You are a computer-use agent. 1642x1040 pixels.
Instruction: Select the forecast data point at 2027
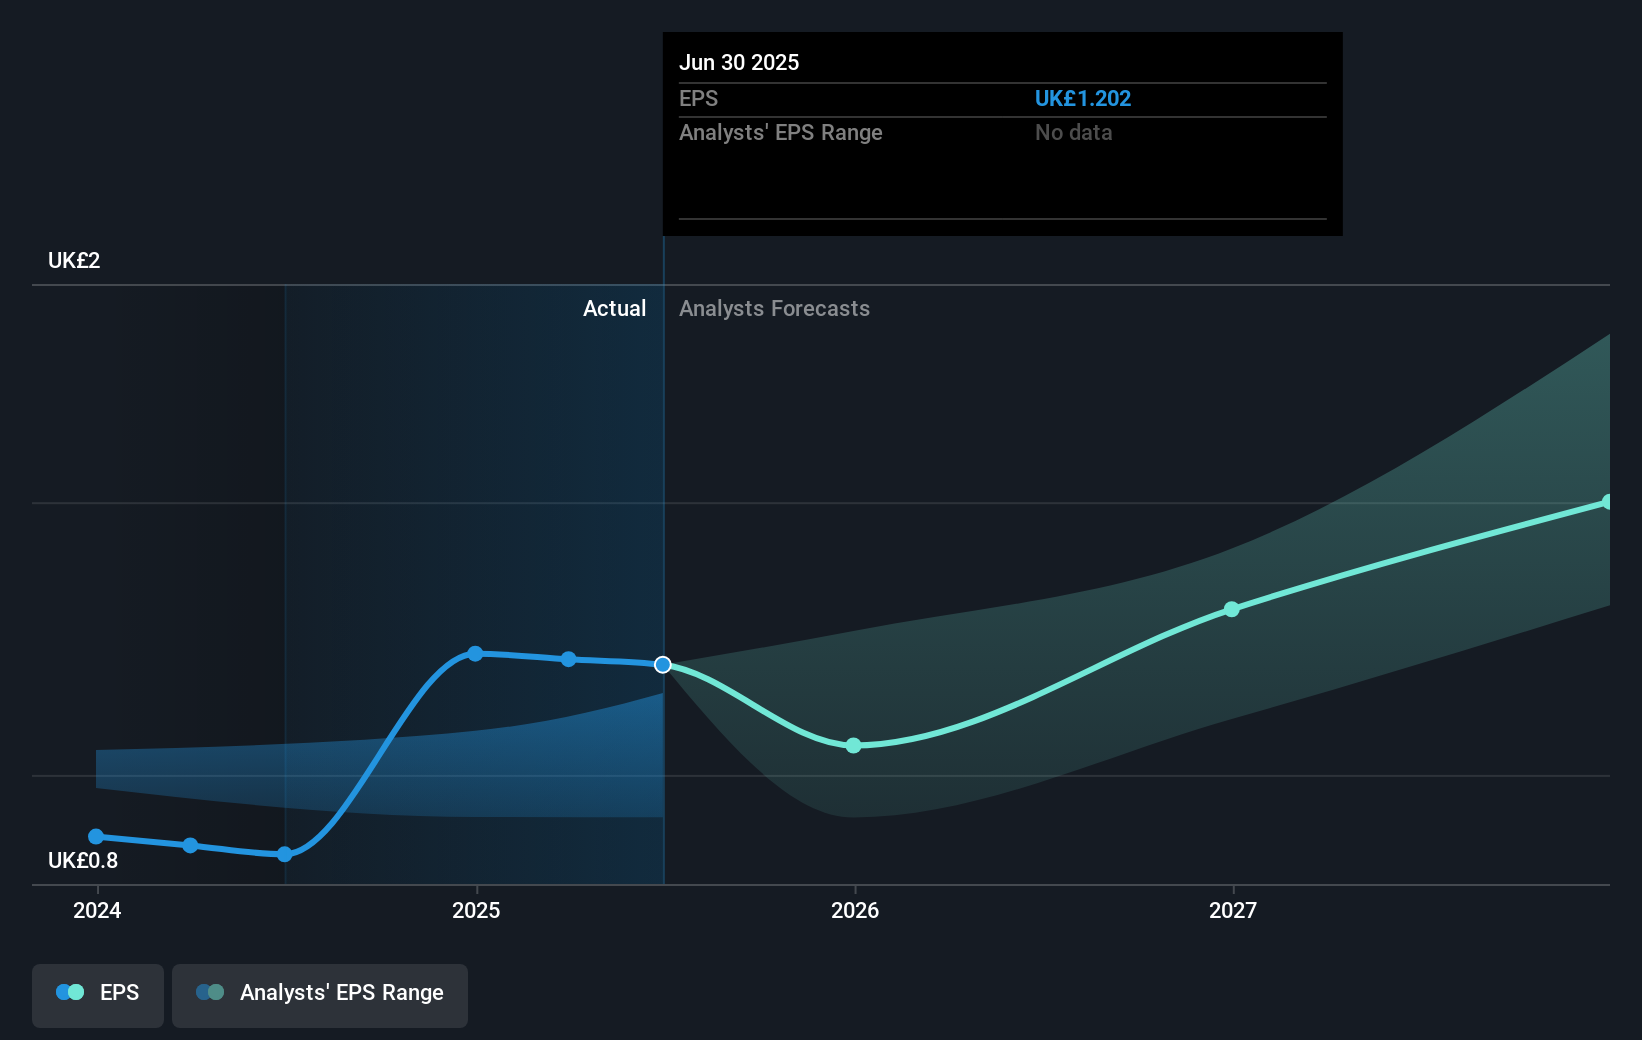(1232, 609)
